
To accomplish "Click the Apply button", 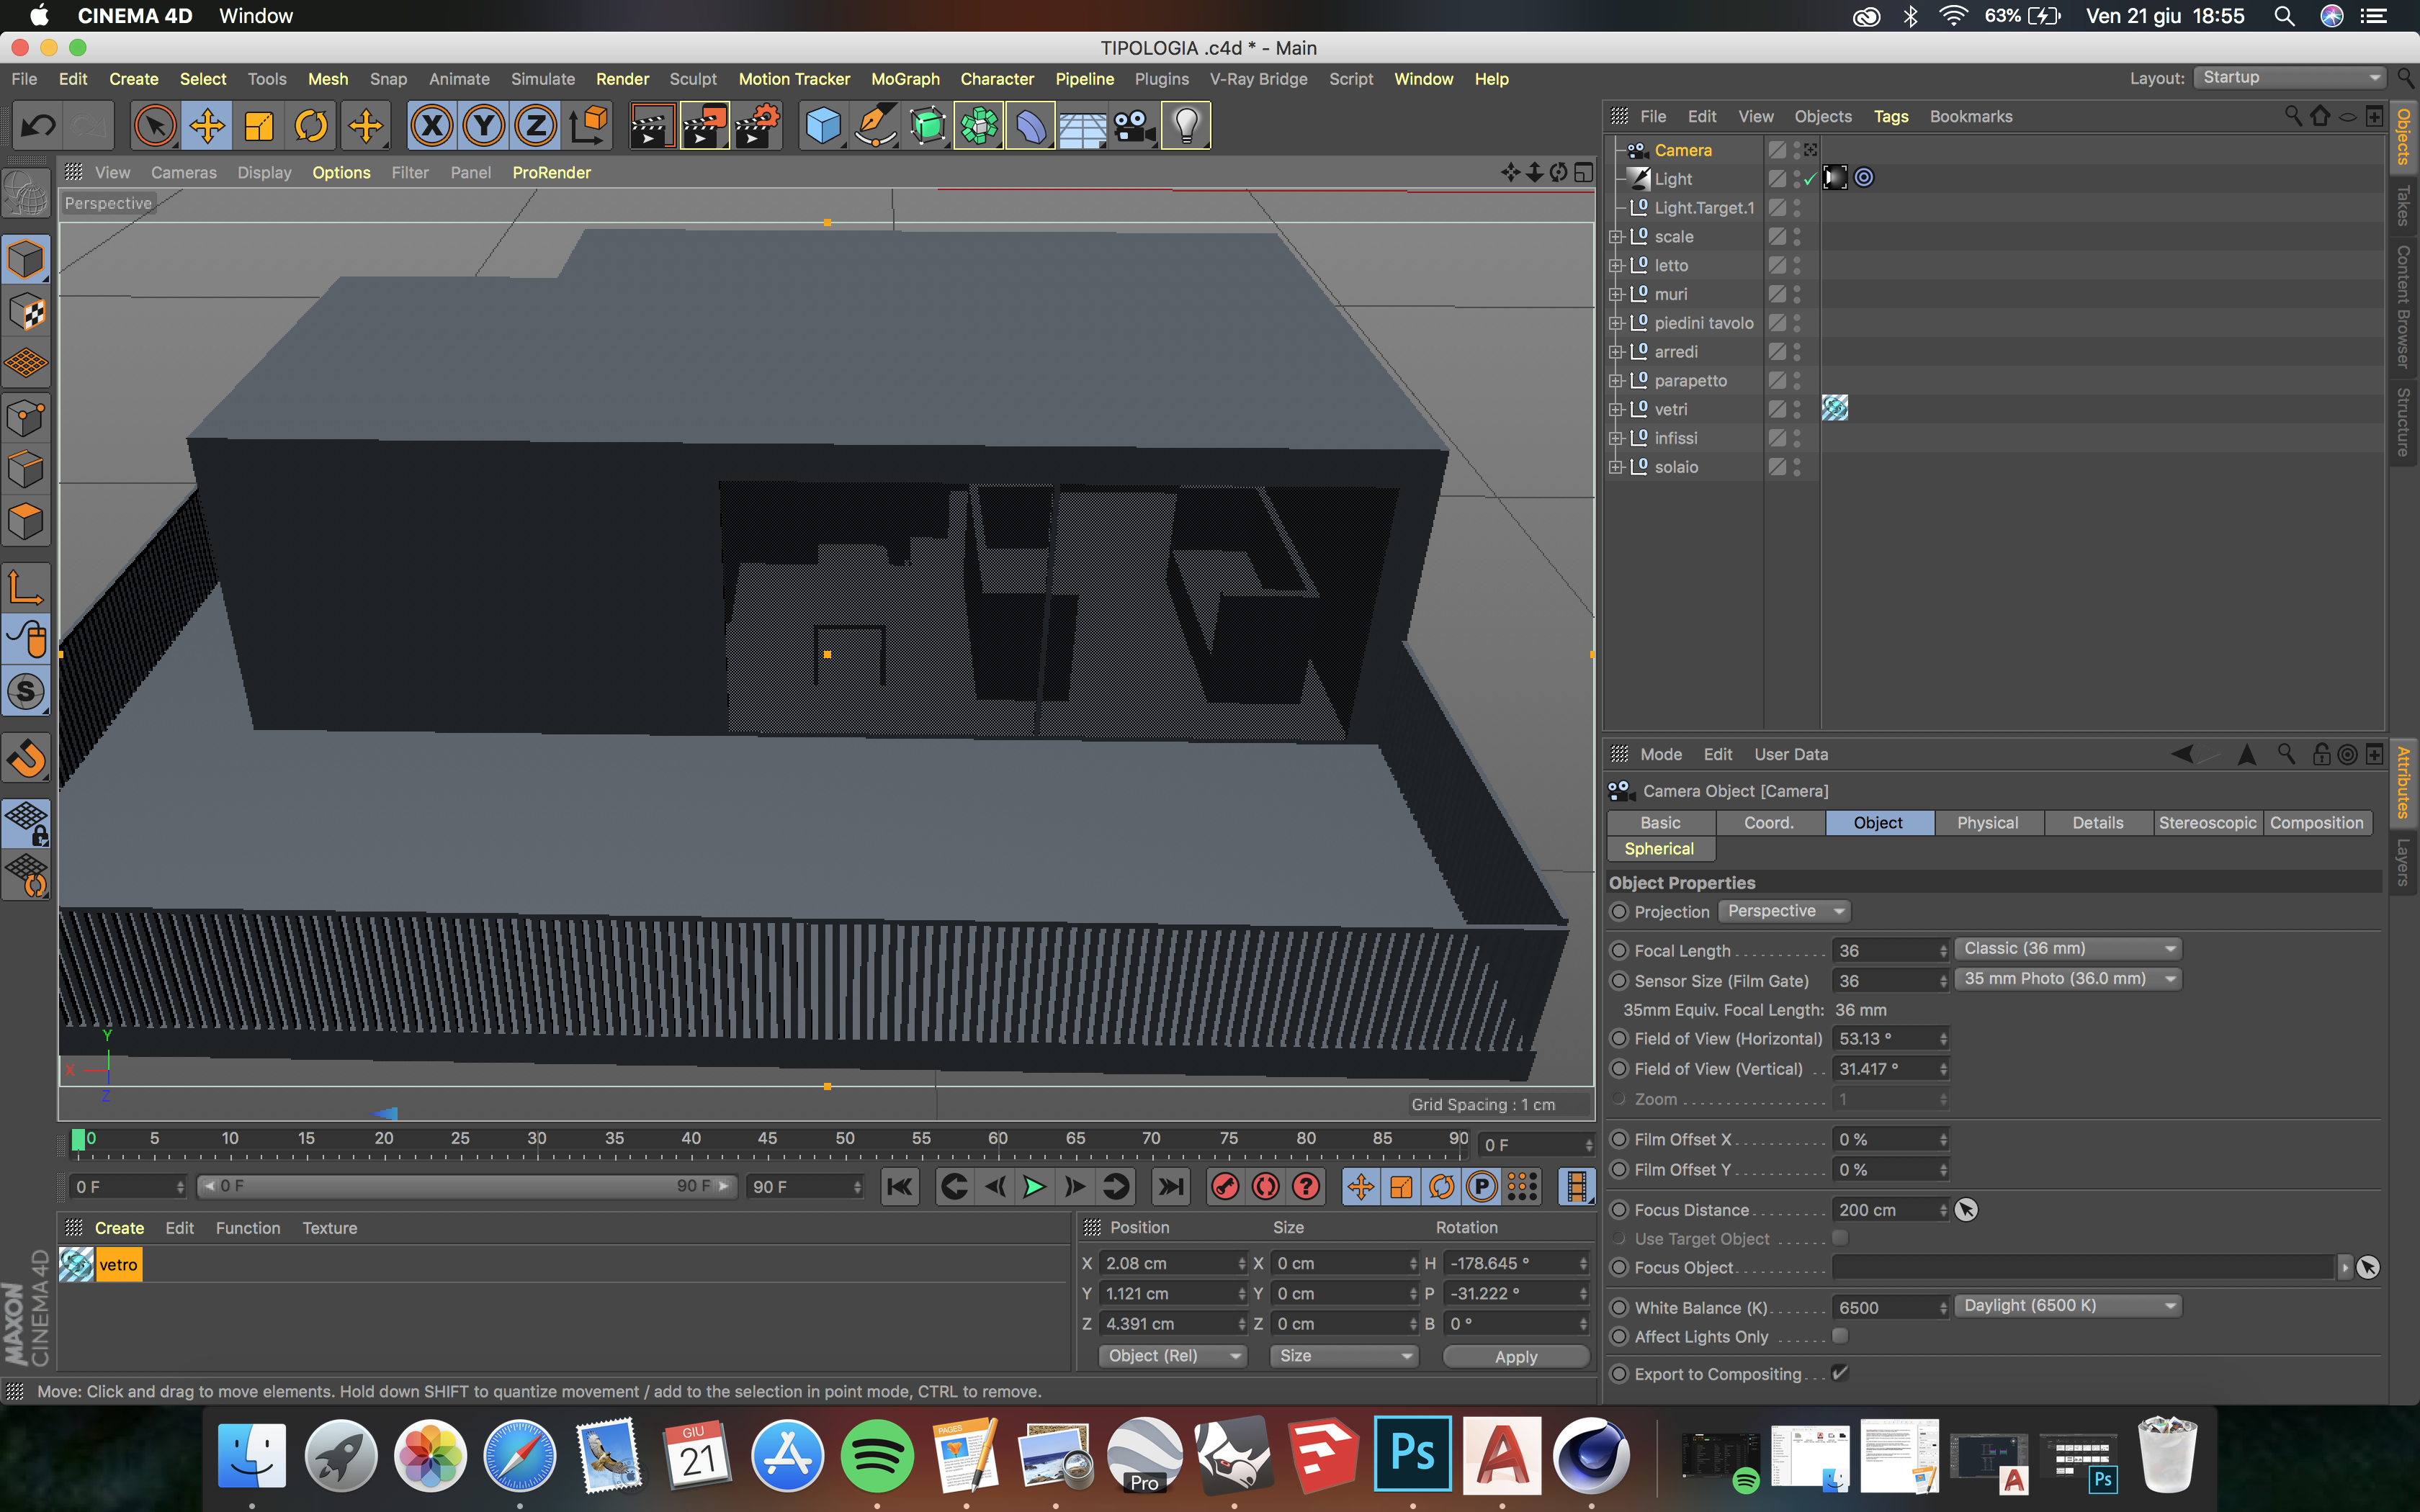I will (1515, 1356).
